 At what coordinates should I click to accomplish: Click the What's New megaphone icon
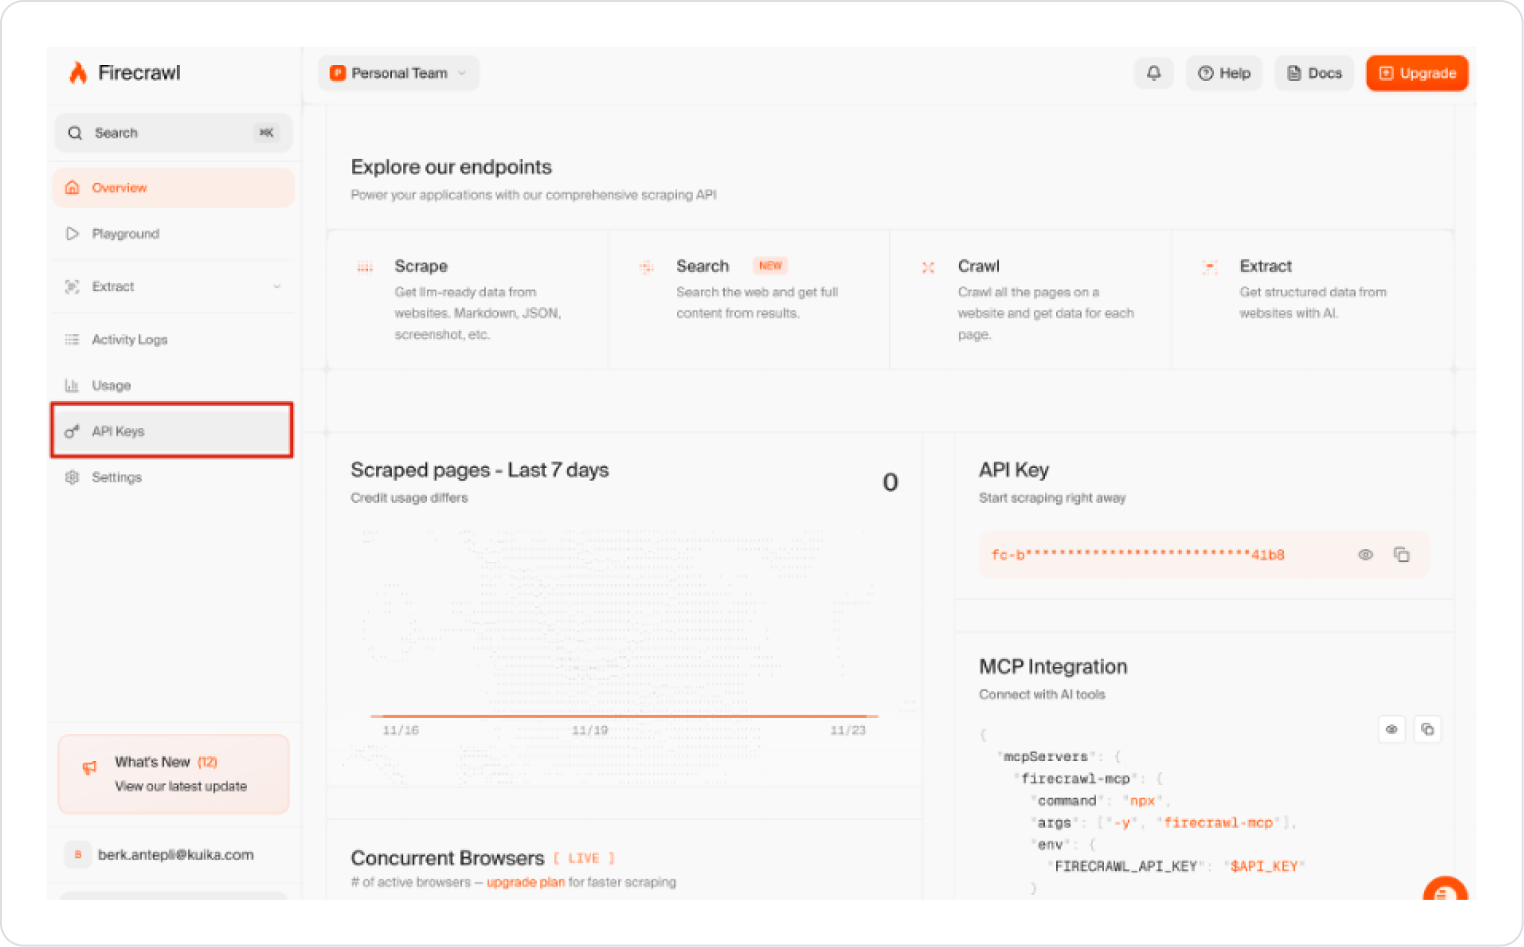point(89,768)
